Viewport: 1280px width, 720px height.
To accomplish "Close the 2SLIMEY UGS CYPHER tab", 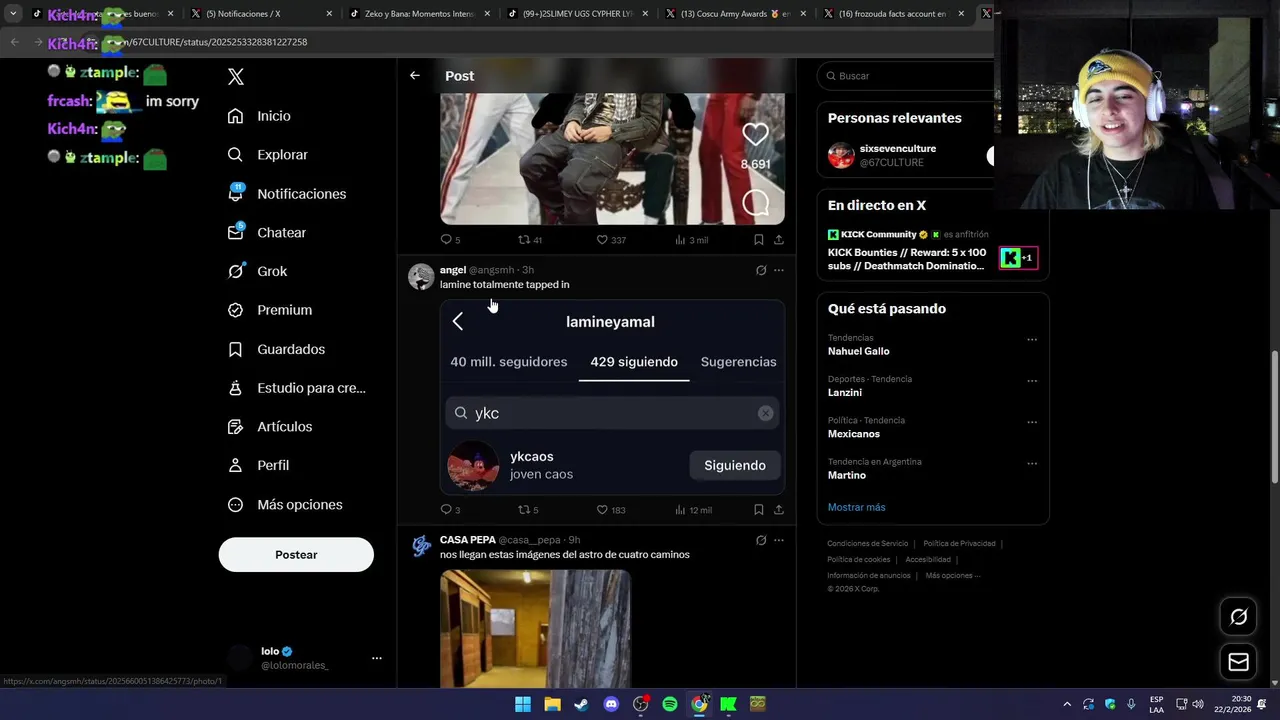I will pyautogui.click(x=645, y=14).
